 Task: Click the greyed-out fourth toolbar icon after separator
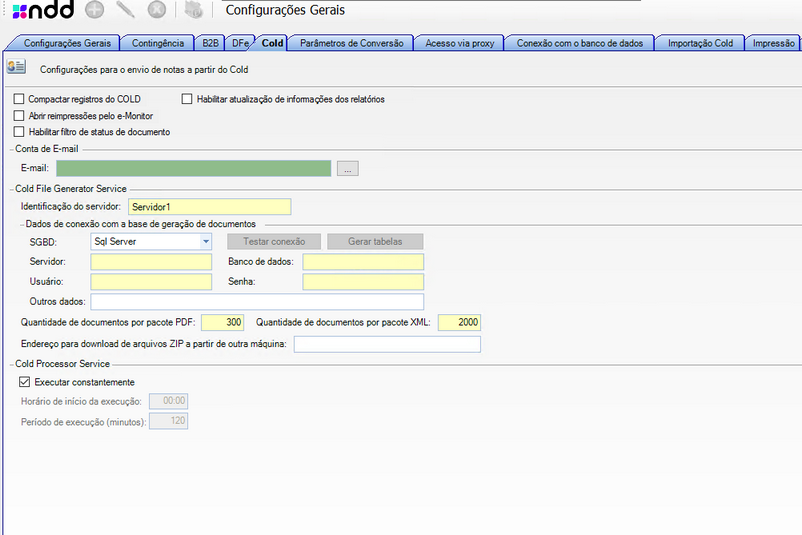(x=194, y=11)
